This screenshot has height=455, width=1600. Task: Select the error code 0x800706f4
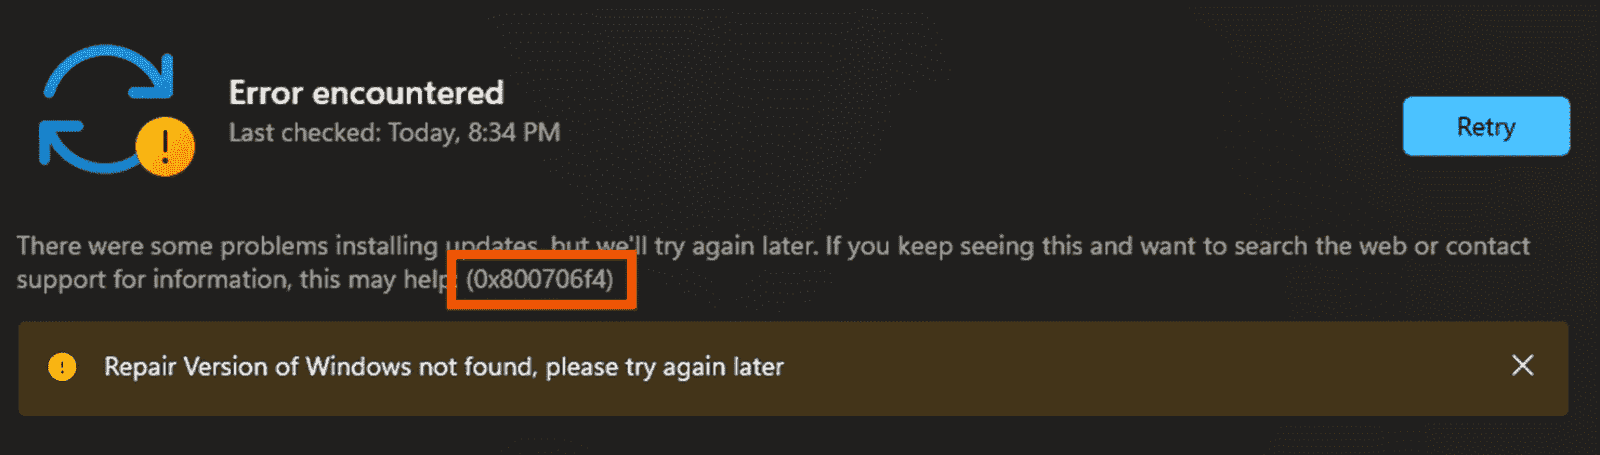(540, 279)
